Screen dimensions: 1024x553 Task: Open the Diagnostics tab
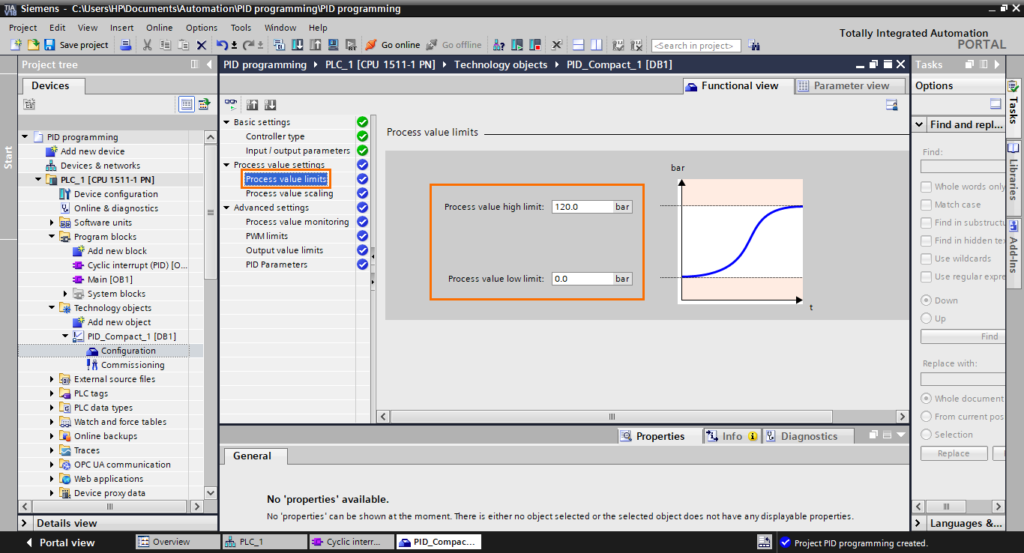coord(808,436)
